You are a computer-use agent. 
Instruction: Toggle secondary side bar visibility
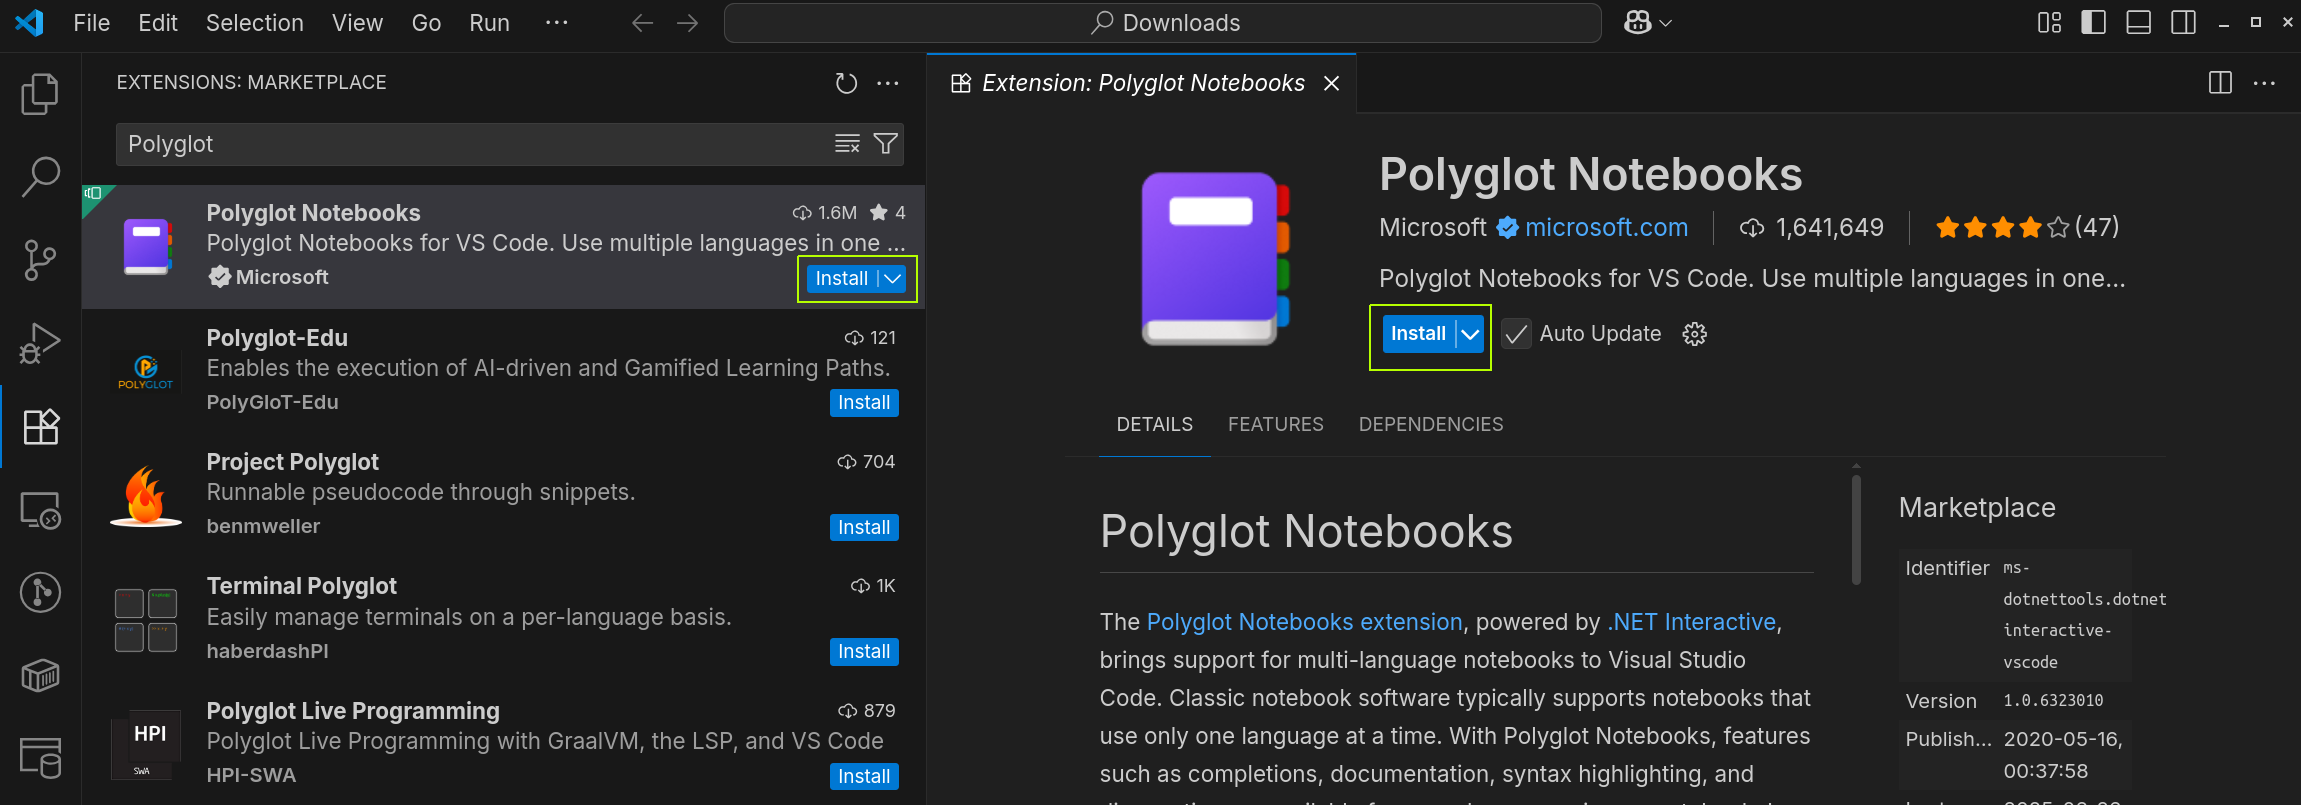pyautogui.click(x=2184, y=23)
